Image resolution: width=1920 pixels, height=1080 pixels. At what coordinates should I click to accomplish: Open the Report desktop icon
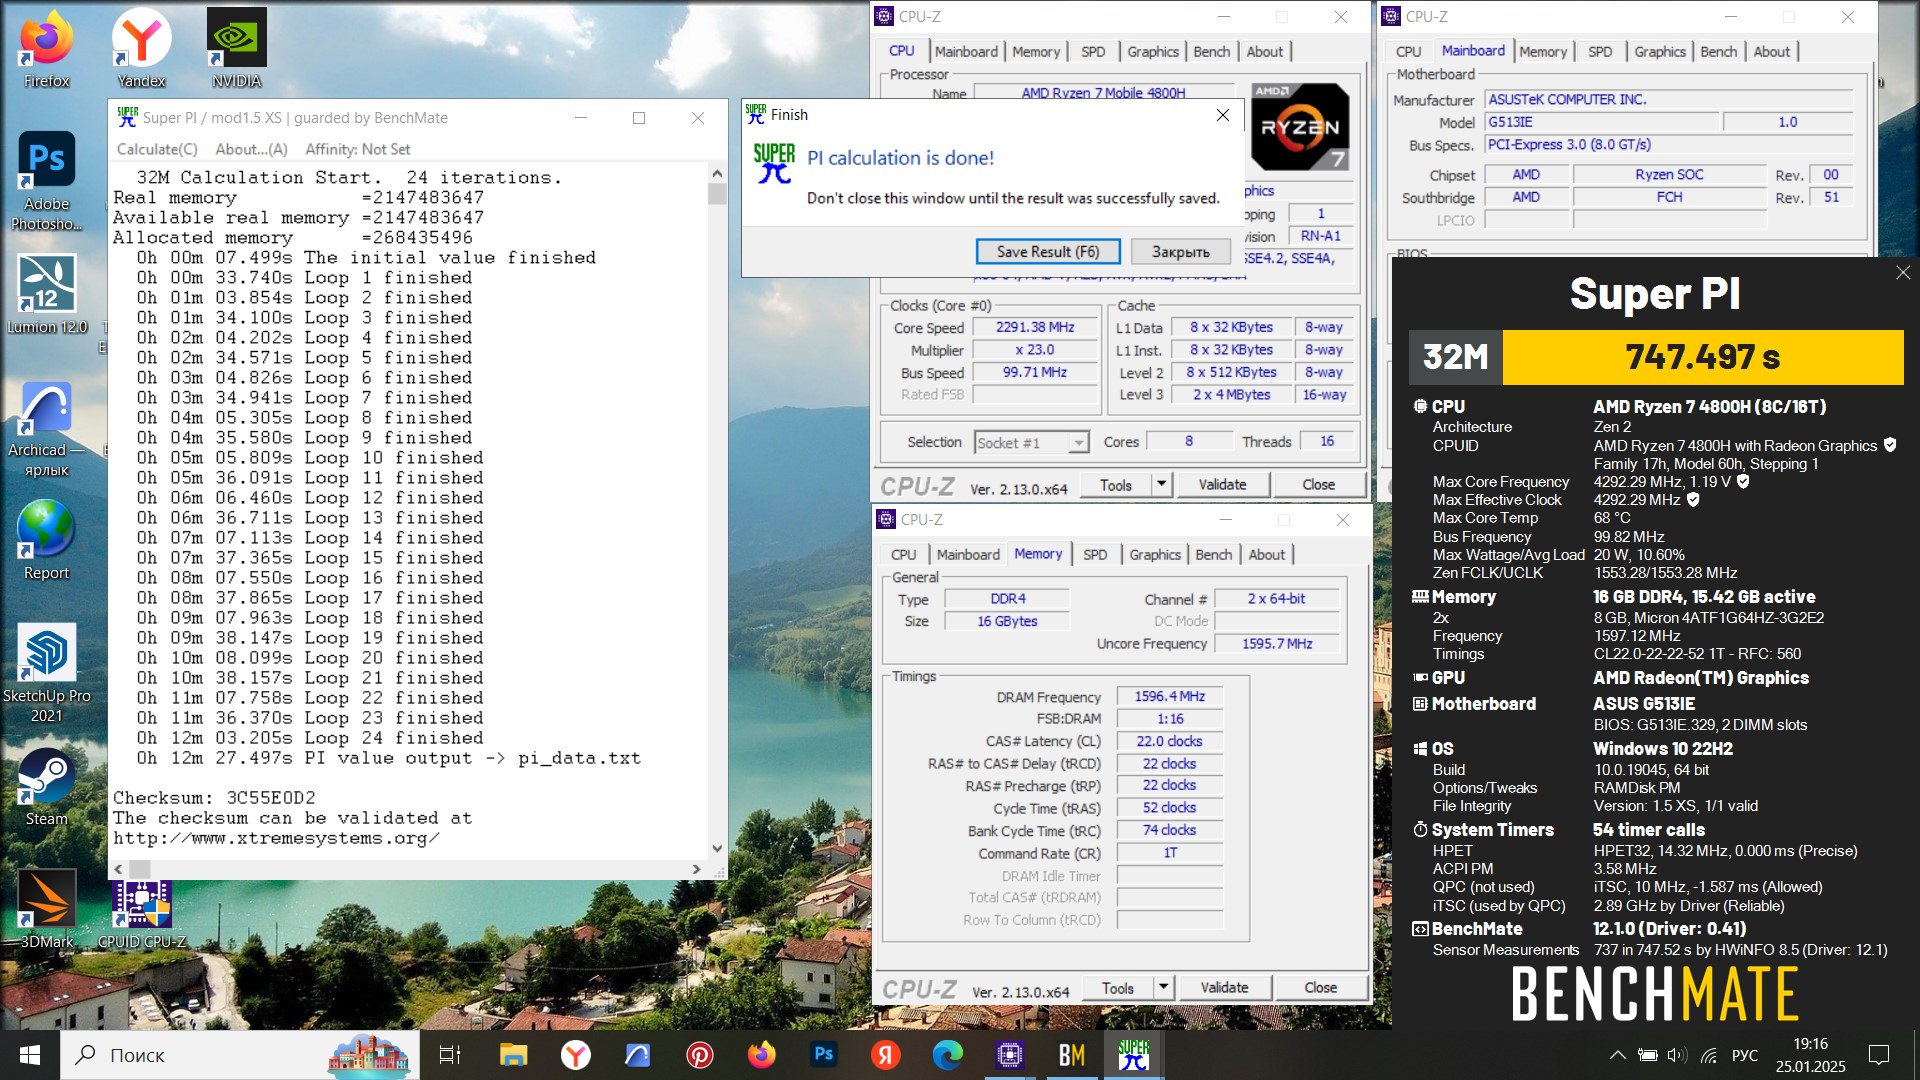coord(47,538)
